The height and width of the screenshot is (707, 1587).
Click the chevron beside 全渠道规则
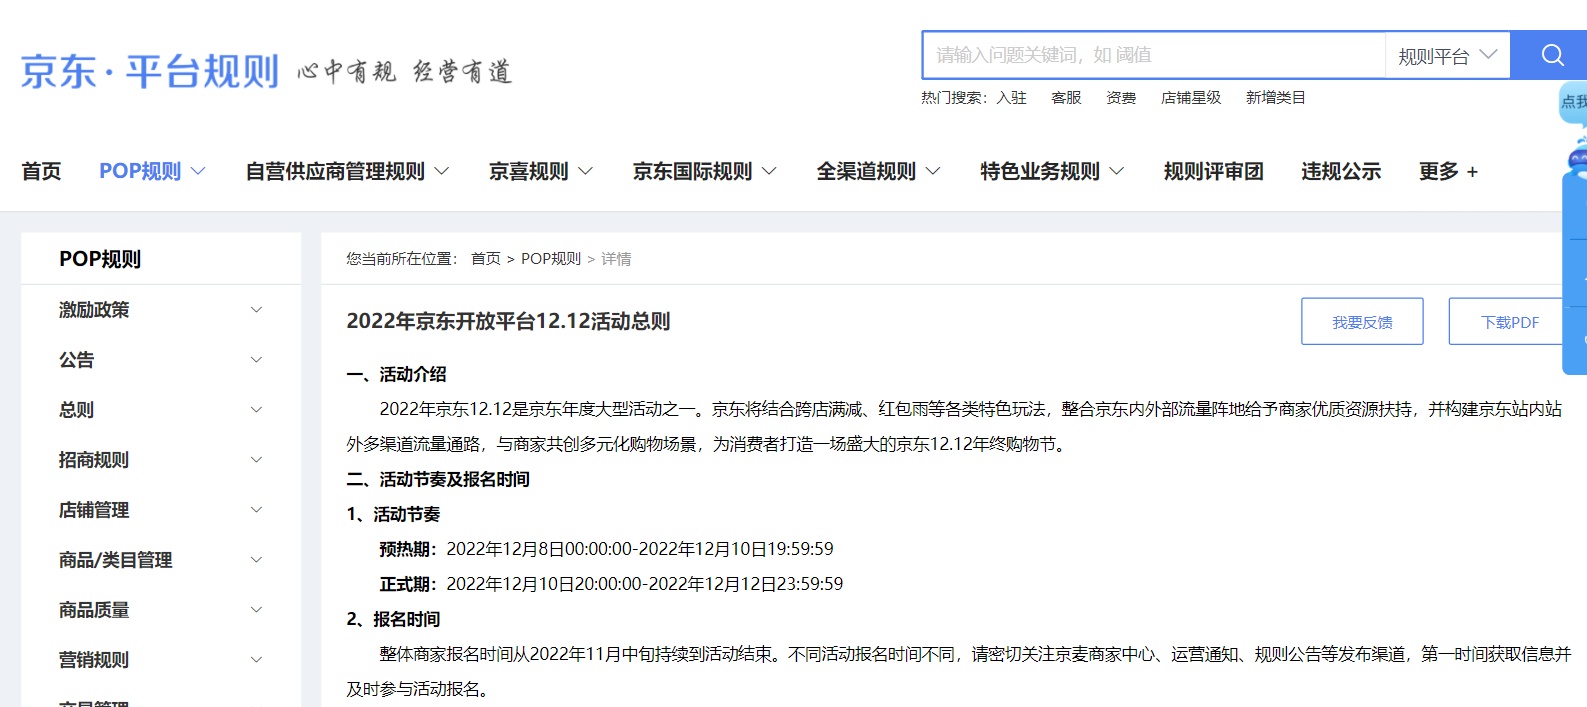tap(933, 171)
